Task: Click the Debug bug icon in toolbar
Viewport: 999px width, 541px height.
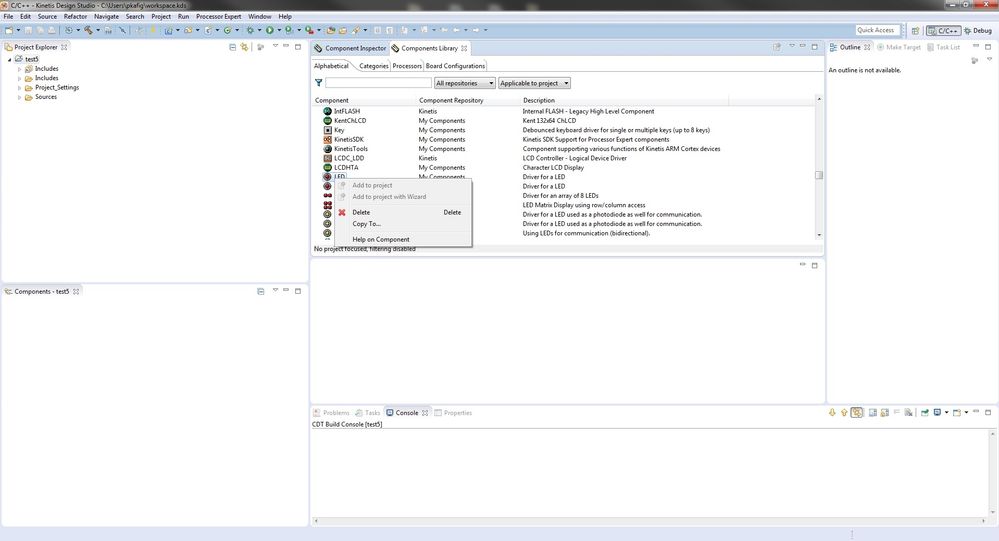Action: pos(250,30)
